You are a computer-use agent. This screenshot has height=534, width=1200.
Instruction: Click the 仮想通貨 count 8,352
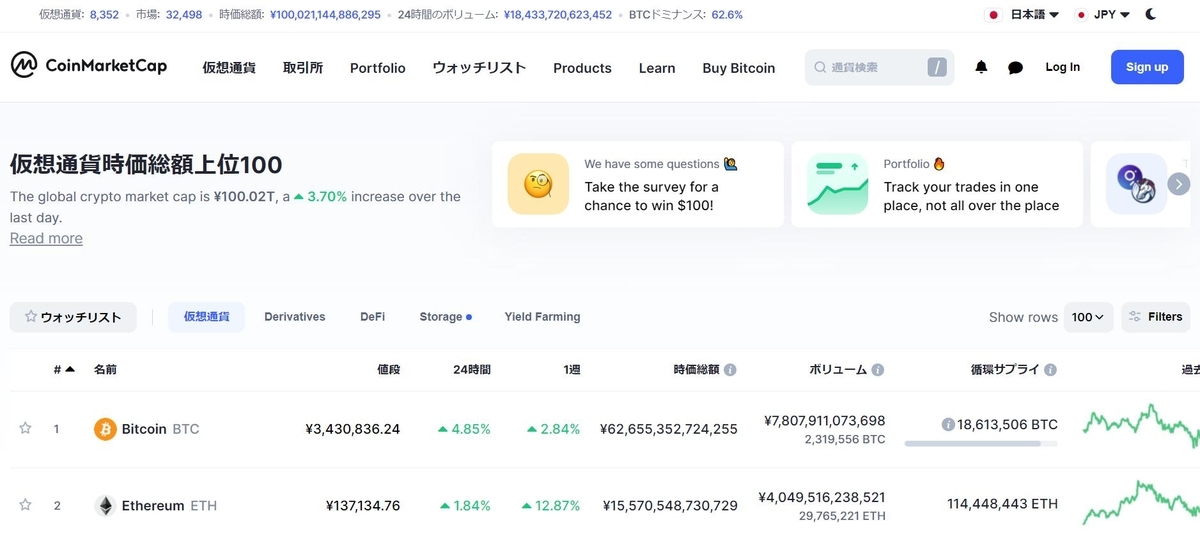pyautogui.click(x=104, y=15)
